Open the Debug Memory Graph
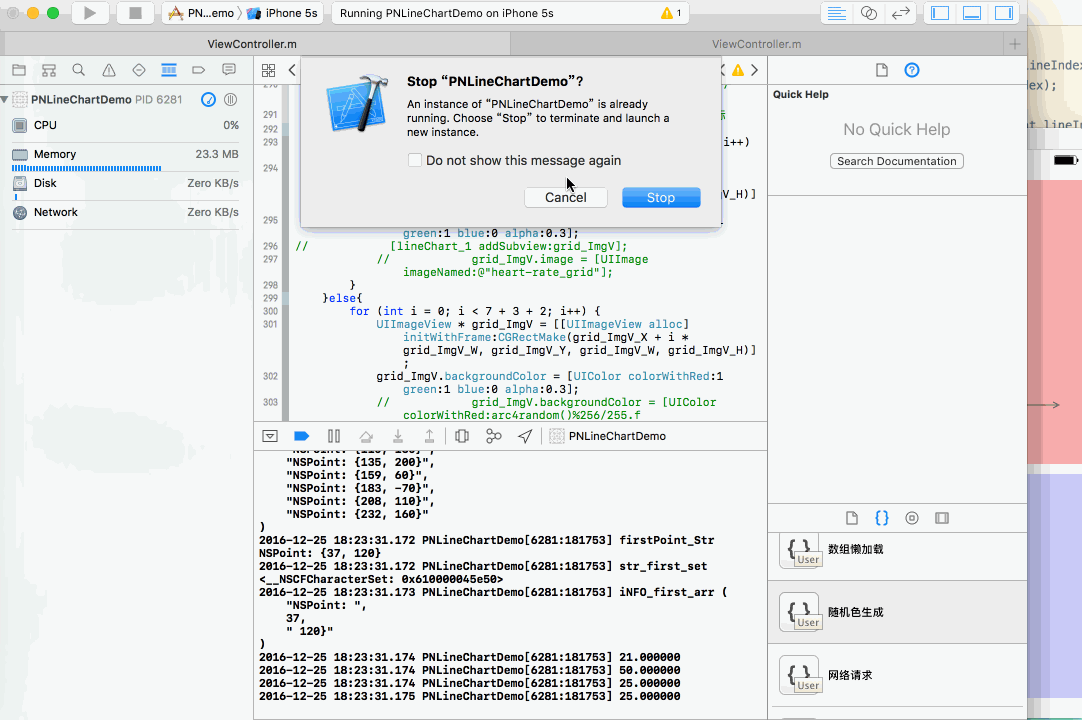The image size is (1082, 720). tap(493, 436)
